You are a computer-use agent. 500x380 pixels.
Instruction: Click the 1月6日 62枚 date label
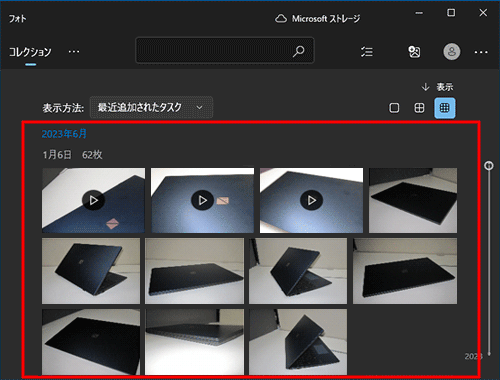(72, 155)
